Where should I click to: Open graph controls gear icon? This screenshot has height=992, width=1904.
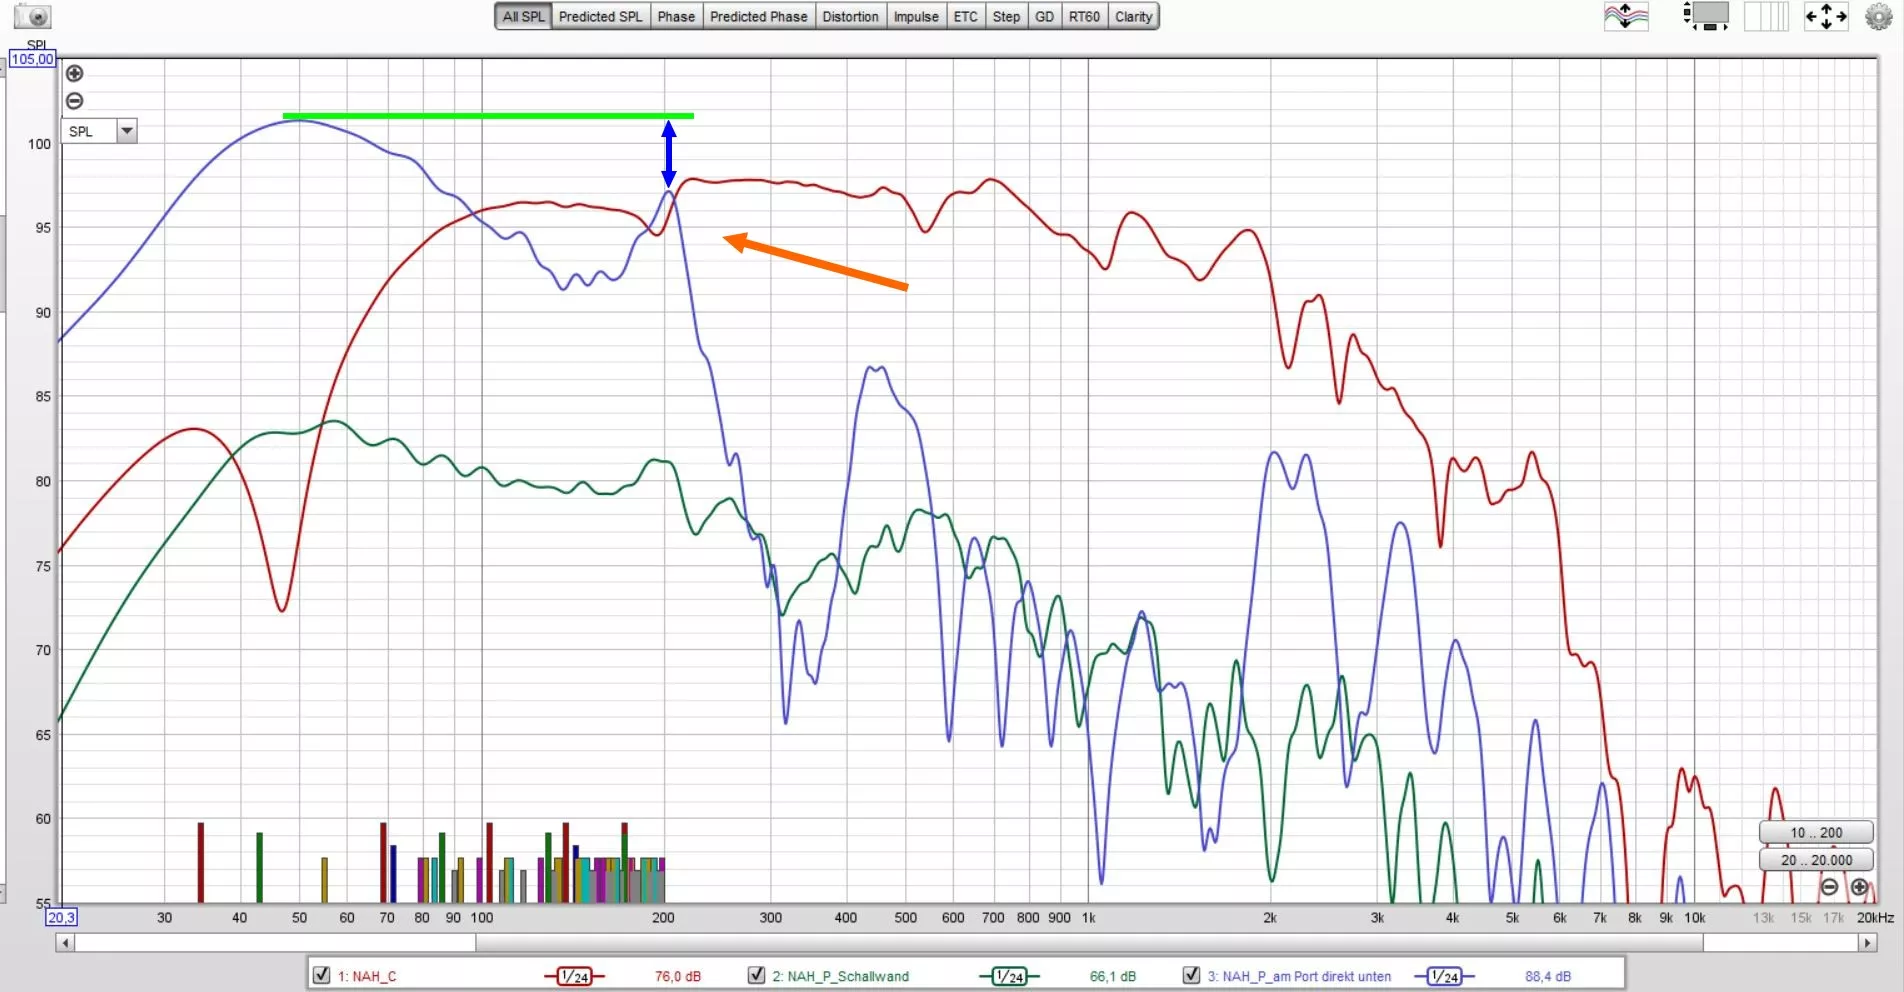click(1879, 17)
